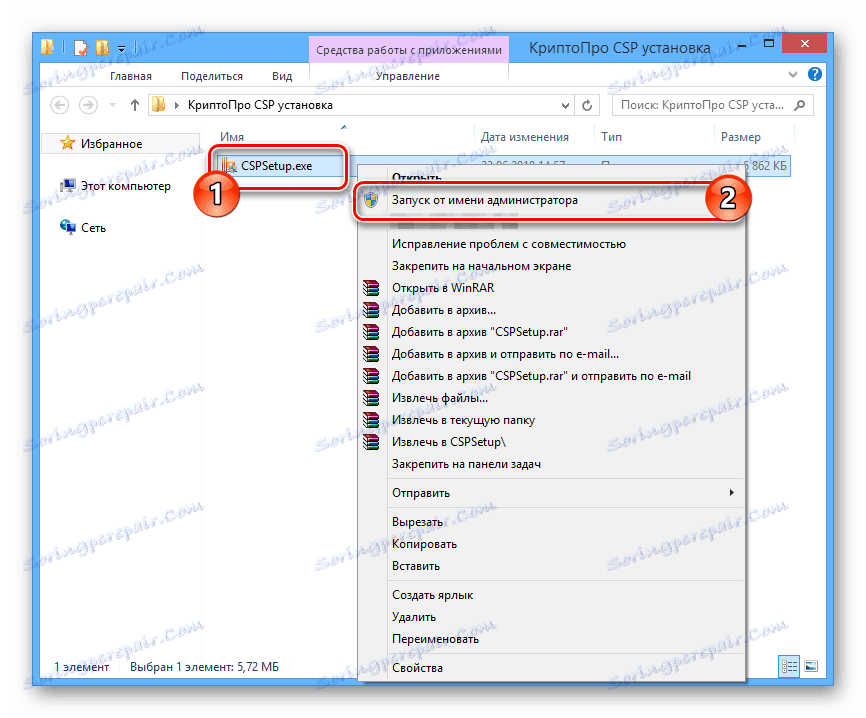Click the Этот компьютер computer icon

(x=68, y=186)
